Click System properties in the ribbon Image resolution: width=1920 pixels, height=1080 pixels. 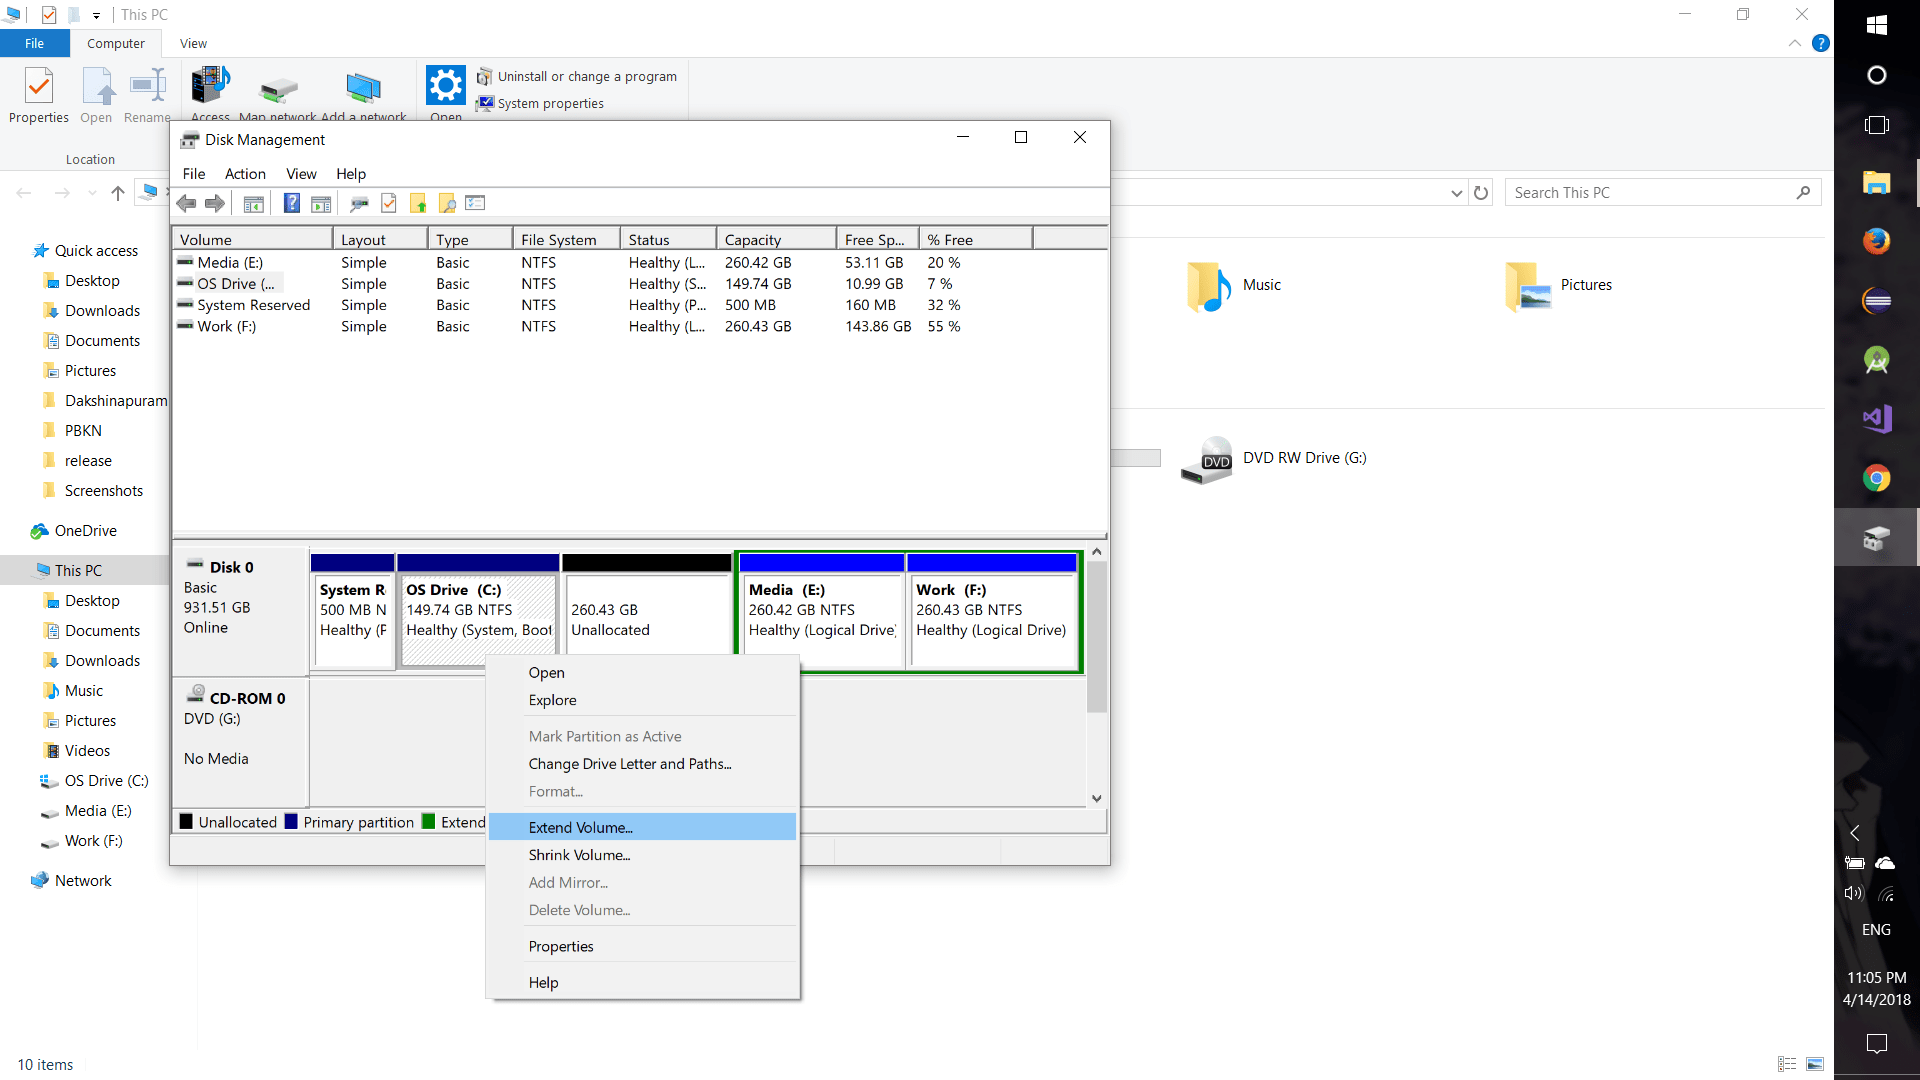pyautogui.click(x=550, y=104)
